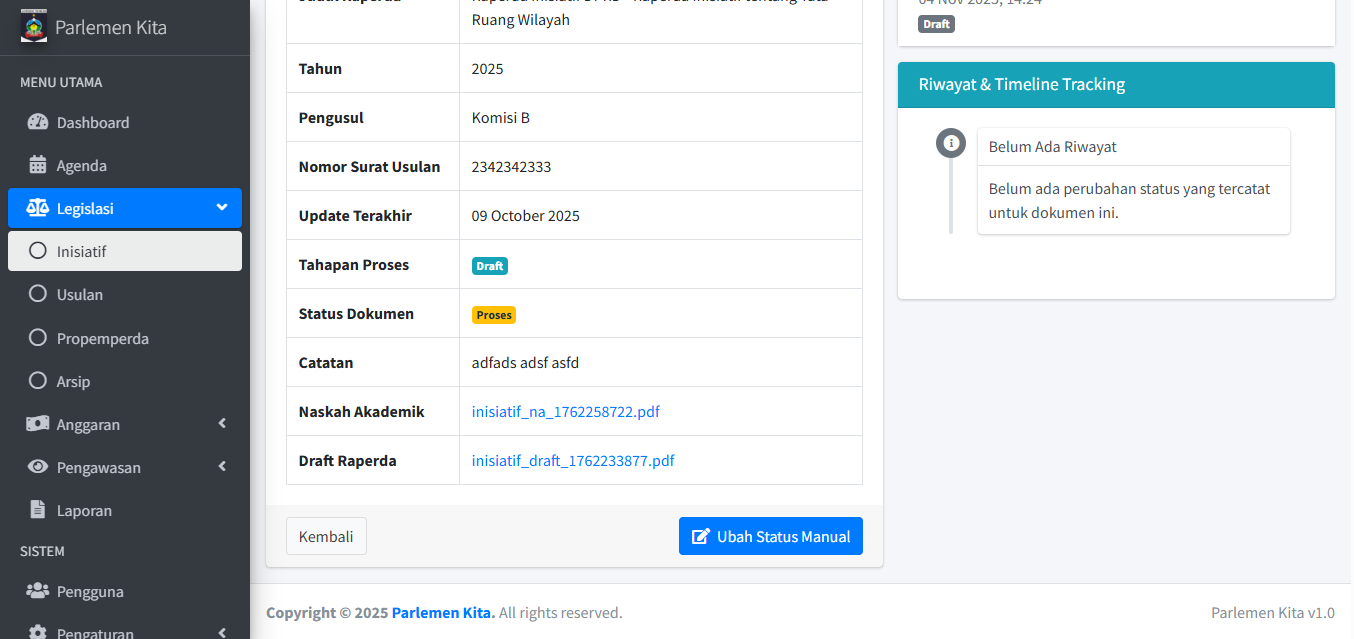
Task: Click the Legislasi balance scale icon
Action: 38,208
